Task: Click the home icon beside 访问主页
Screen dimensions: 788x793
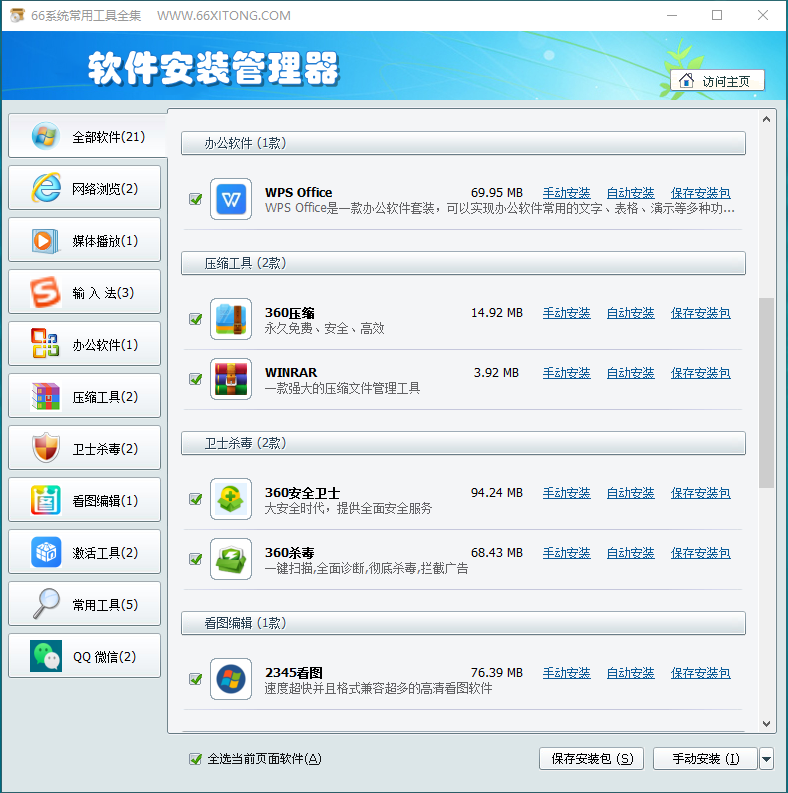Action: (x=686, y=80)
